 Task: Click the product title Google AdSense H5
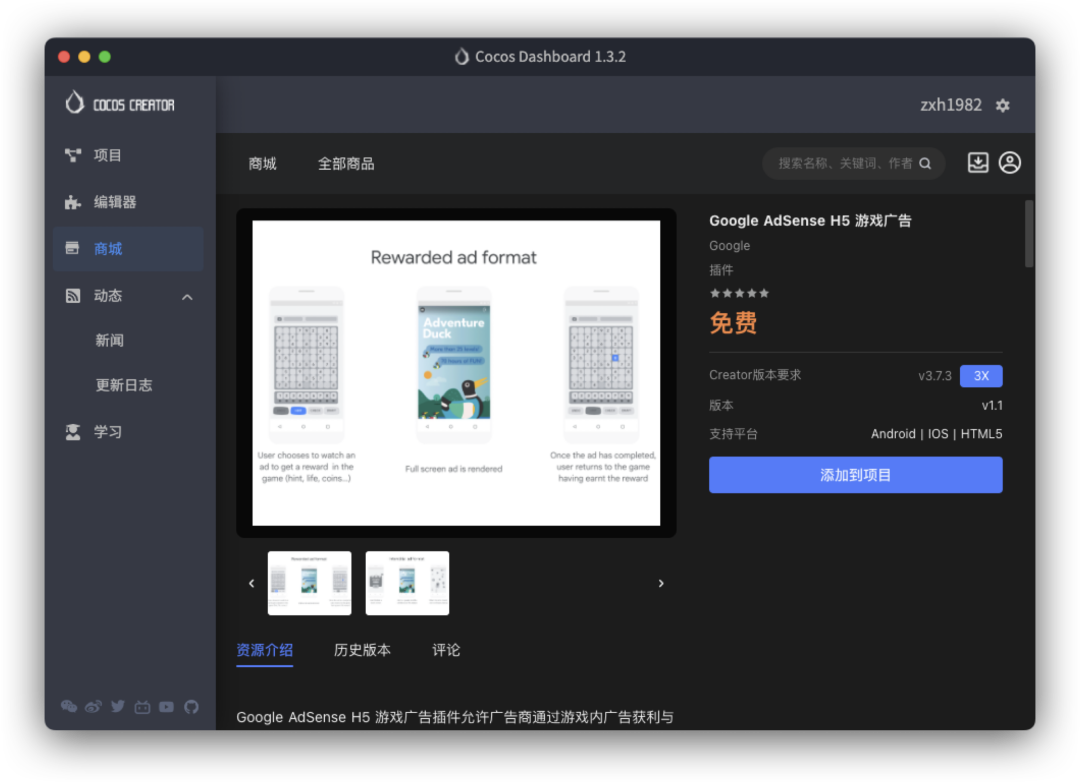click(810, 220)
